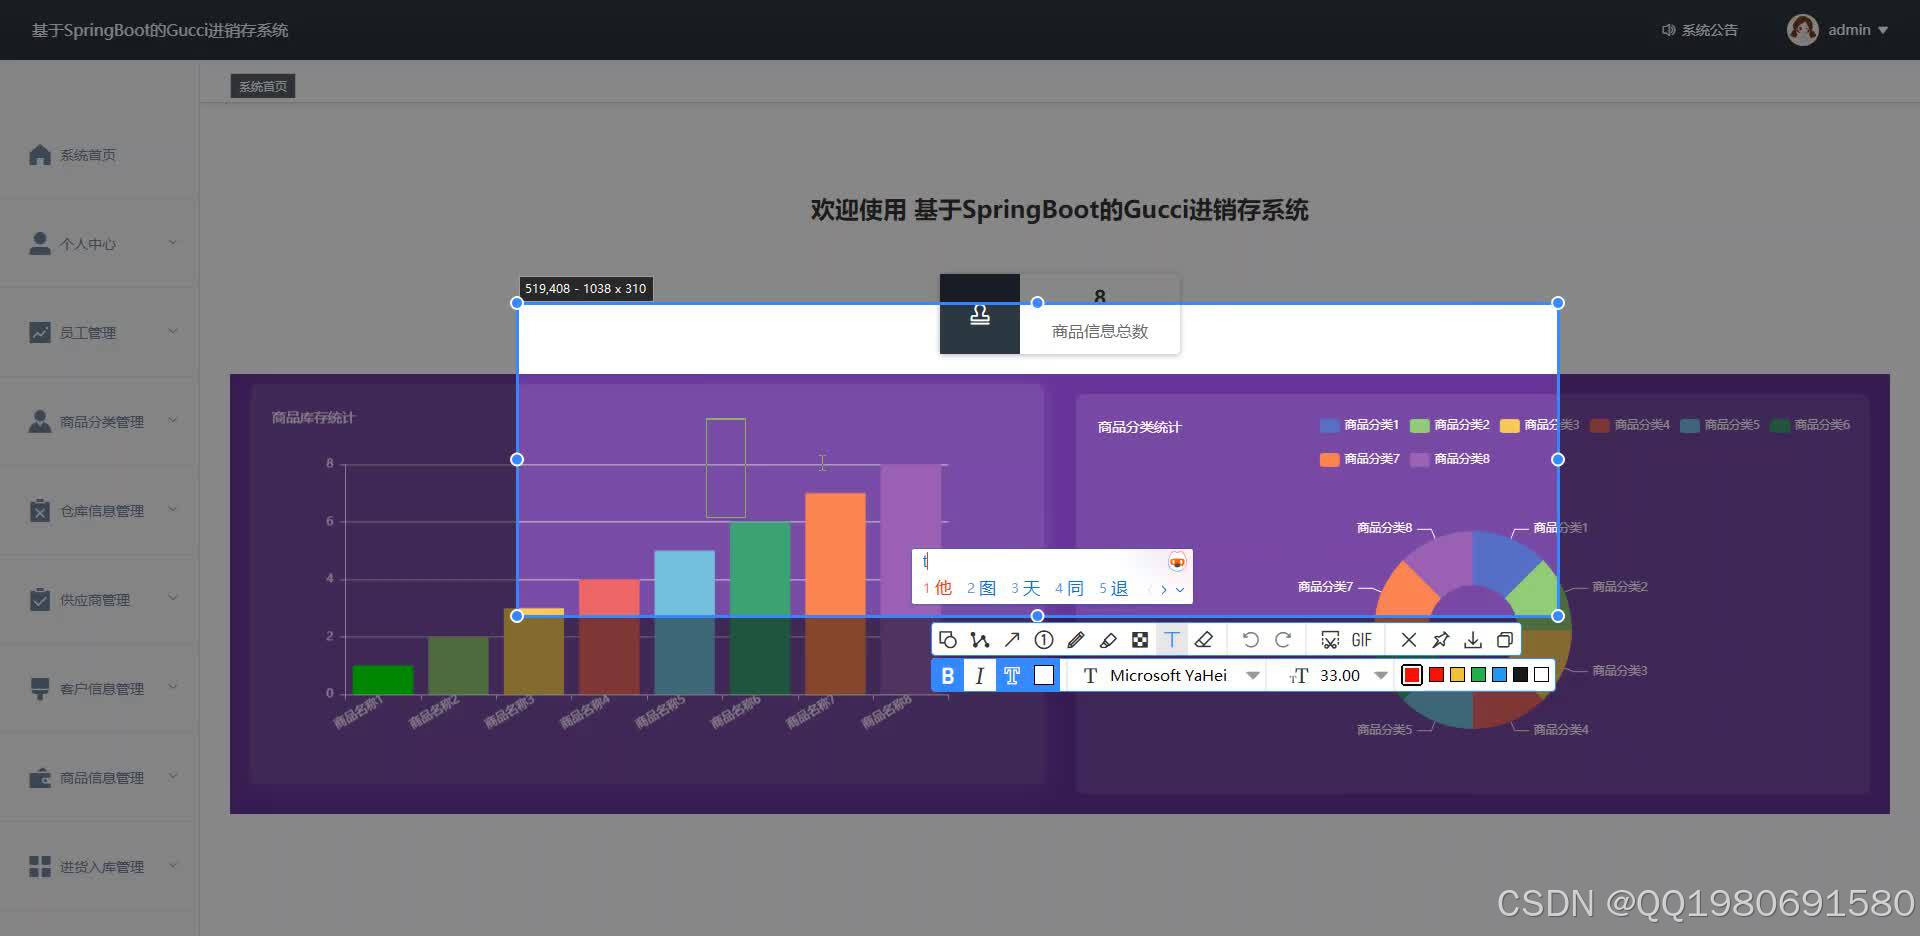This screenshot has width=1920, height=936.
Task: Redo the annotation
Action: pyautogui.click(x=1283, y=640)
